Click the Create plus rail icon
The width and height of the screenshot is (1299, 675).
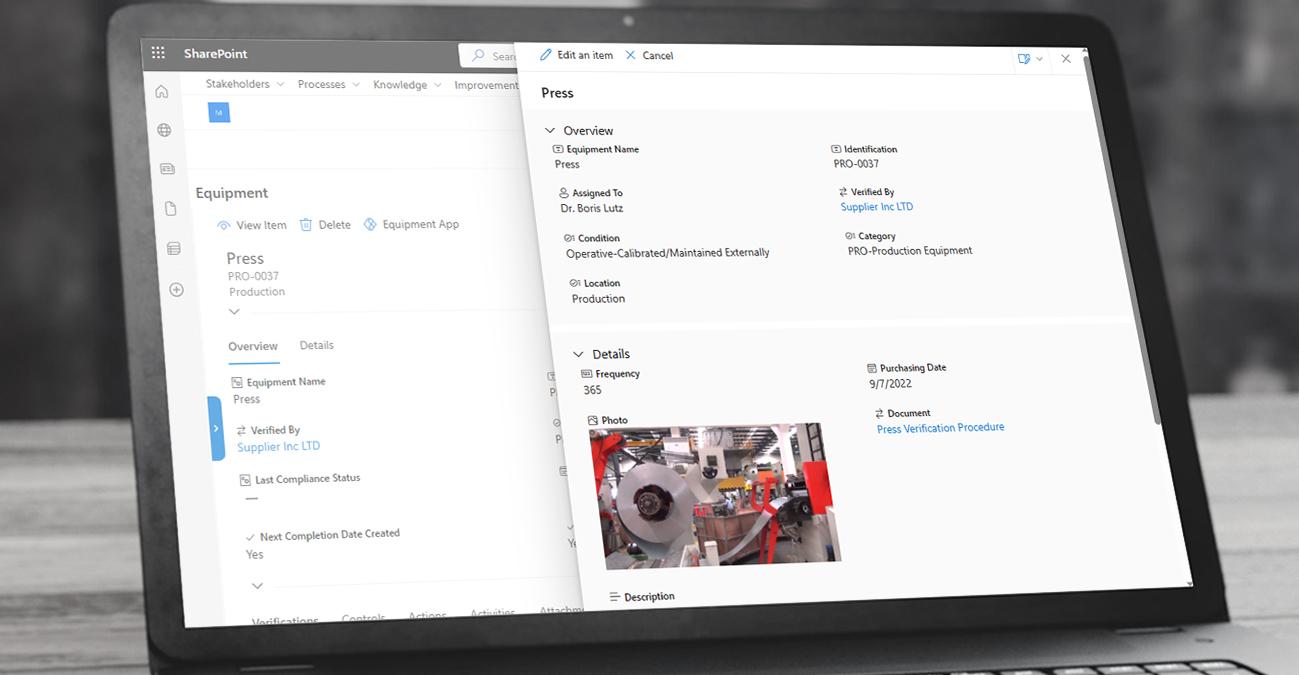point(176,290)
